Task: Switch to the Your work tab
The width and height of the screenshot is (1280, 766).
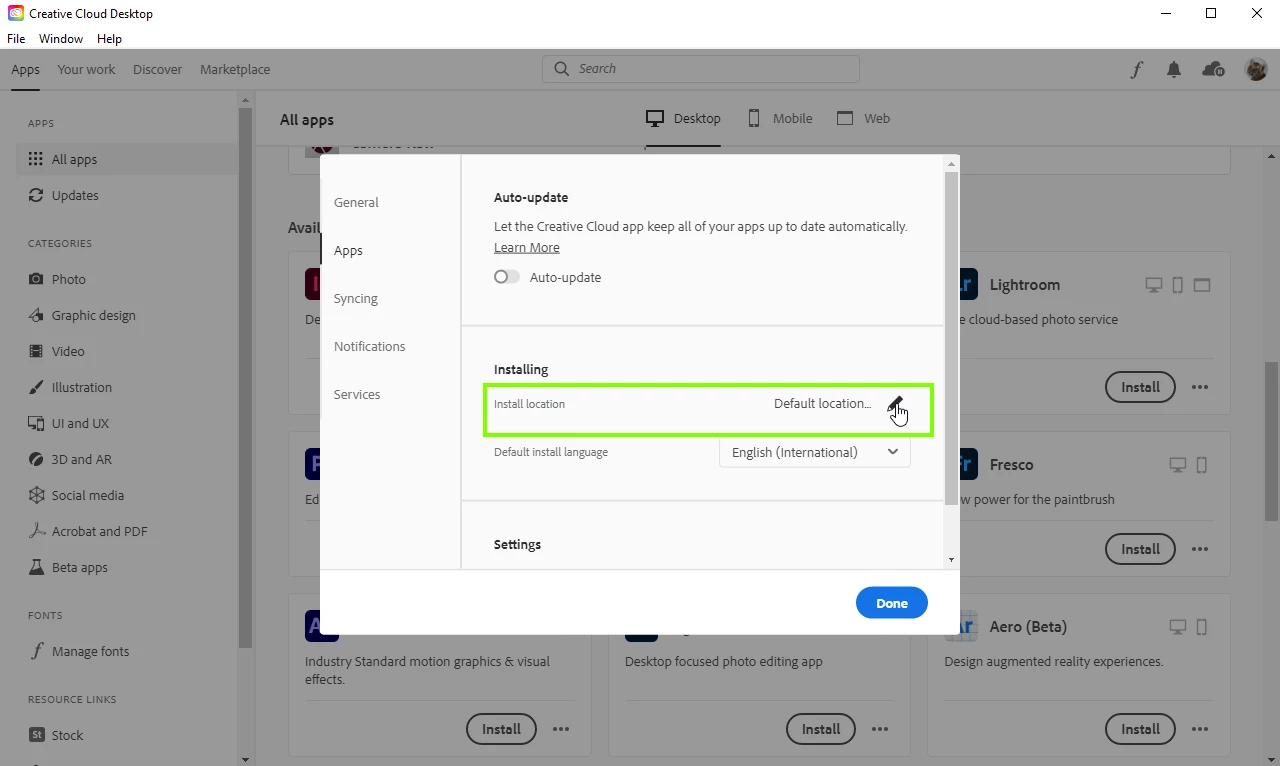Action: [86, 69]
